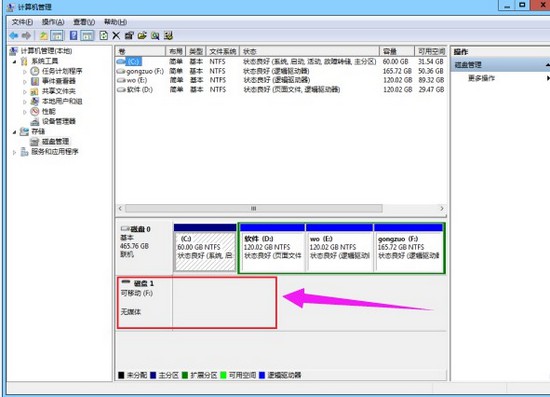Click 更多操作 in the actions pane
The height and width of the screenshot is (397, 550).
pyautogui.click(x=481, y=78)
